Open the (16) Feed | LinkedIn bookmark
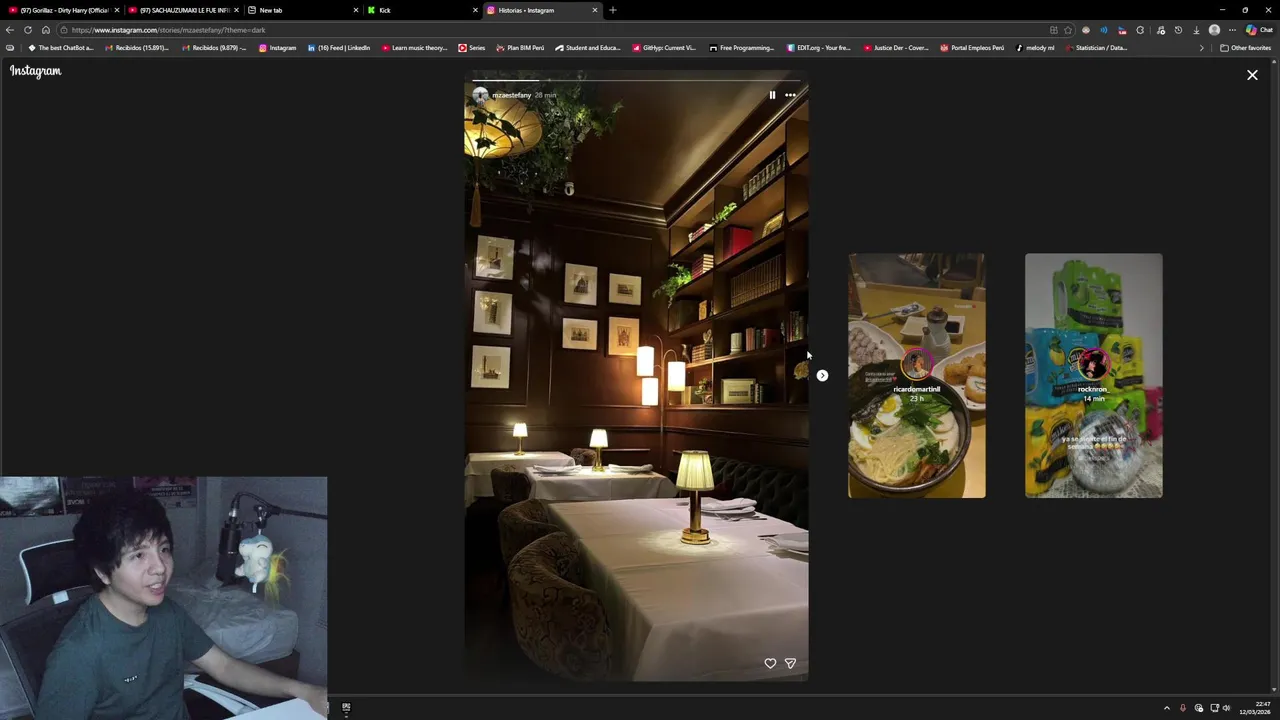Viewport: 1280px width, 720px height. (x=339, y=48)
